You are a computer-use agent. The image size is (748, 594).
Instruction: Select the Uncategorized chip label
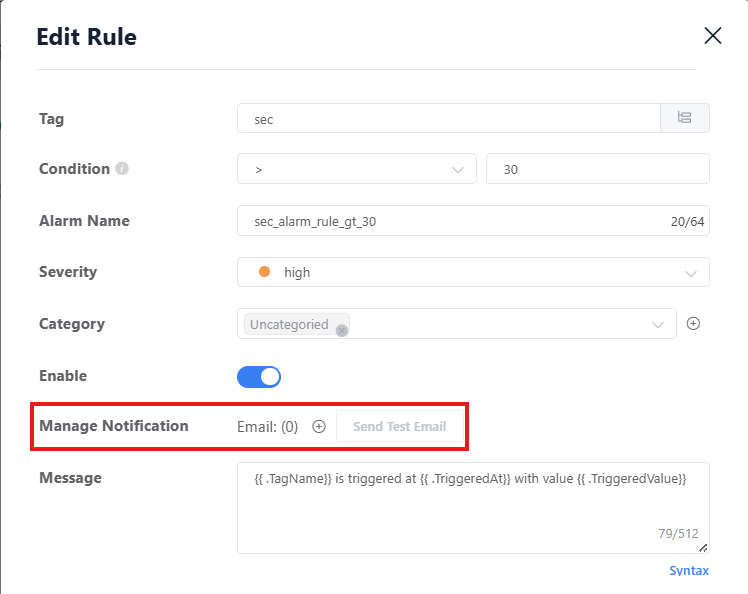(289, 324)
